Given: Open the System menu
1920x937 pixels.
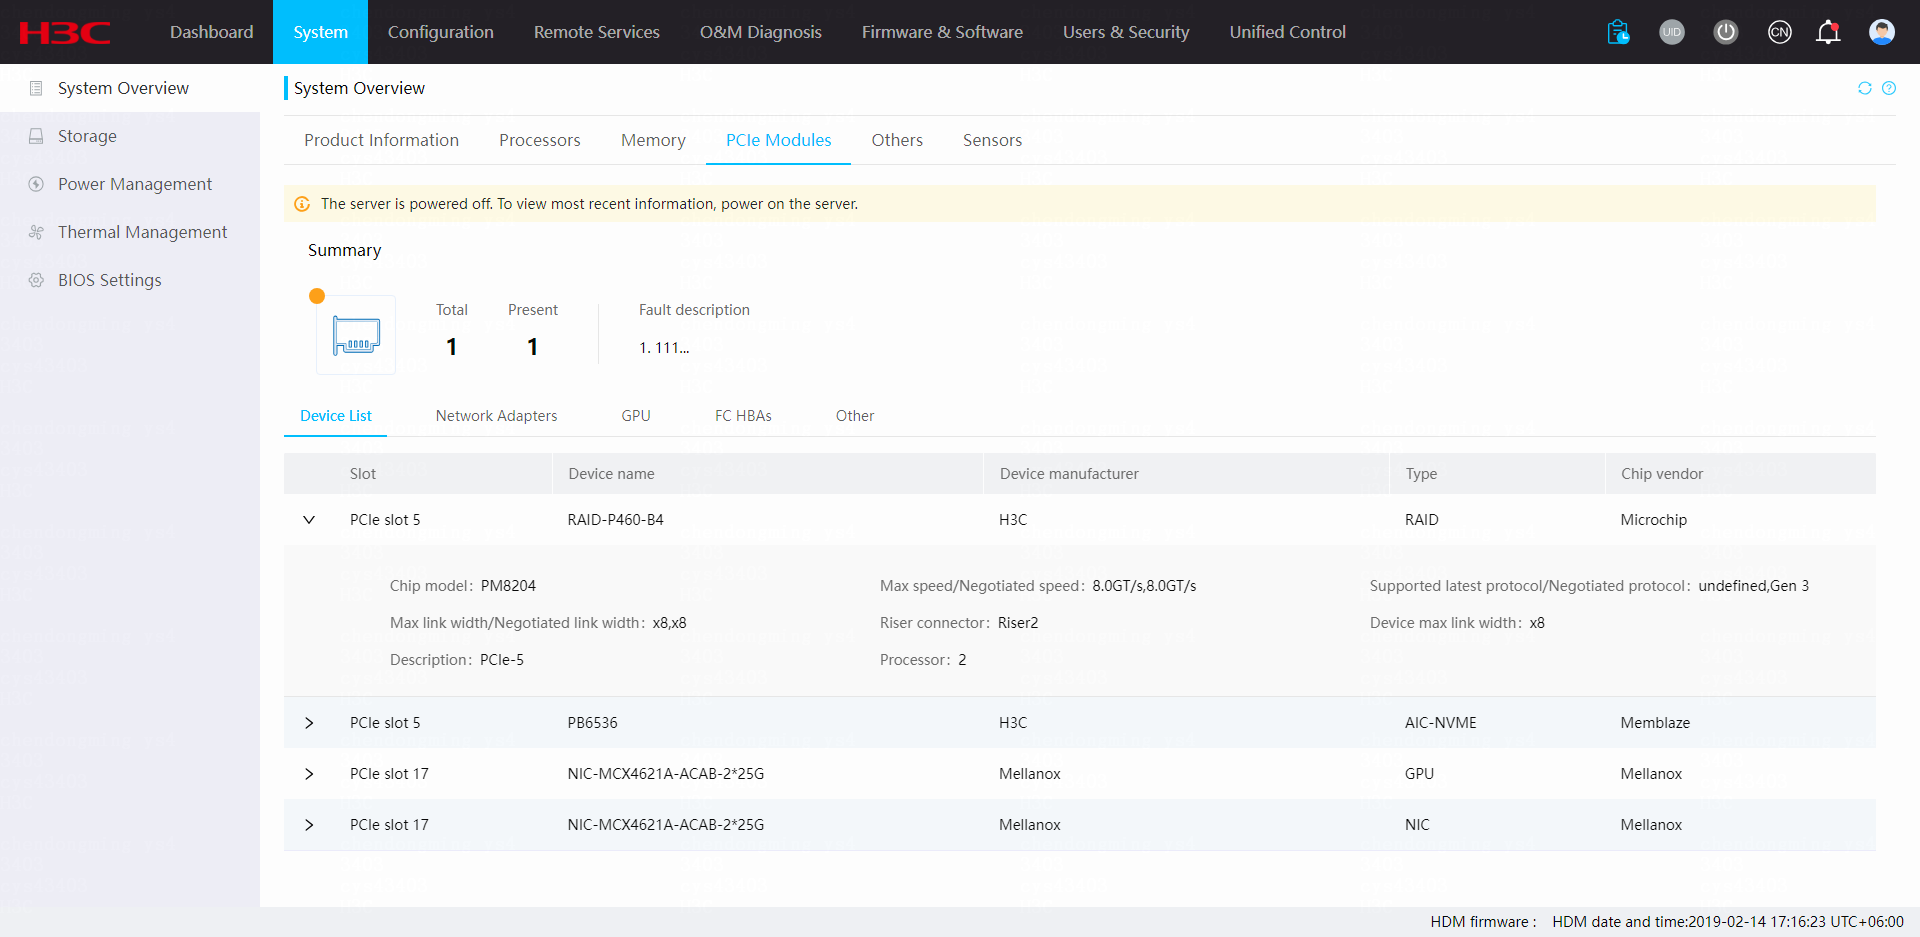Looking at the screenshot, I should click(x=320, y=32).
